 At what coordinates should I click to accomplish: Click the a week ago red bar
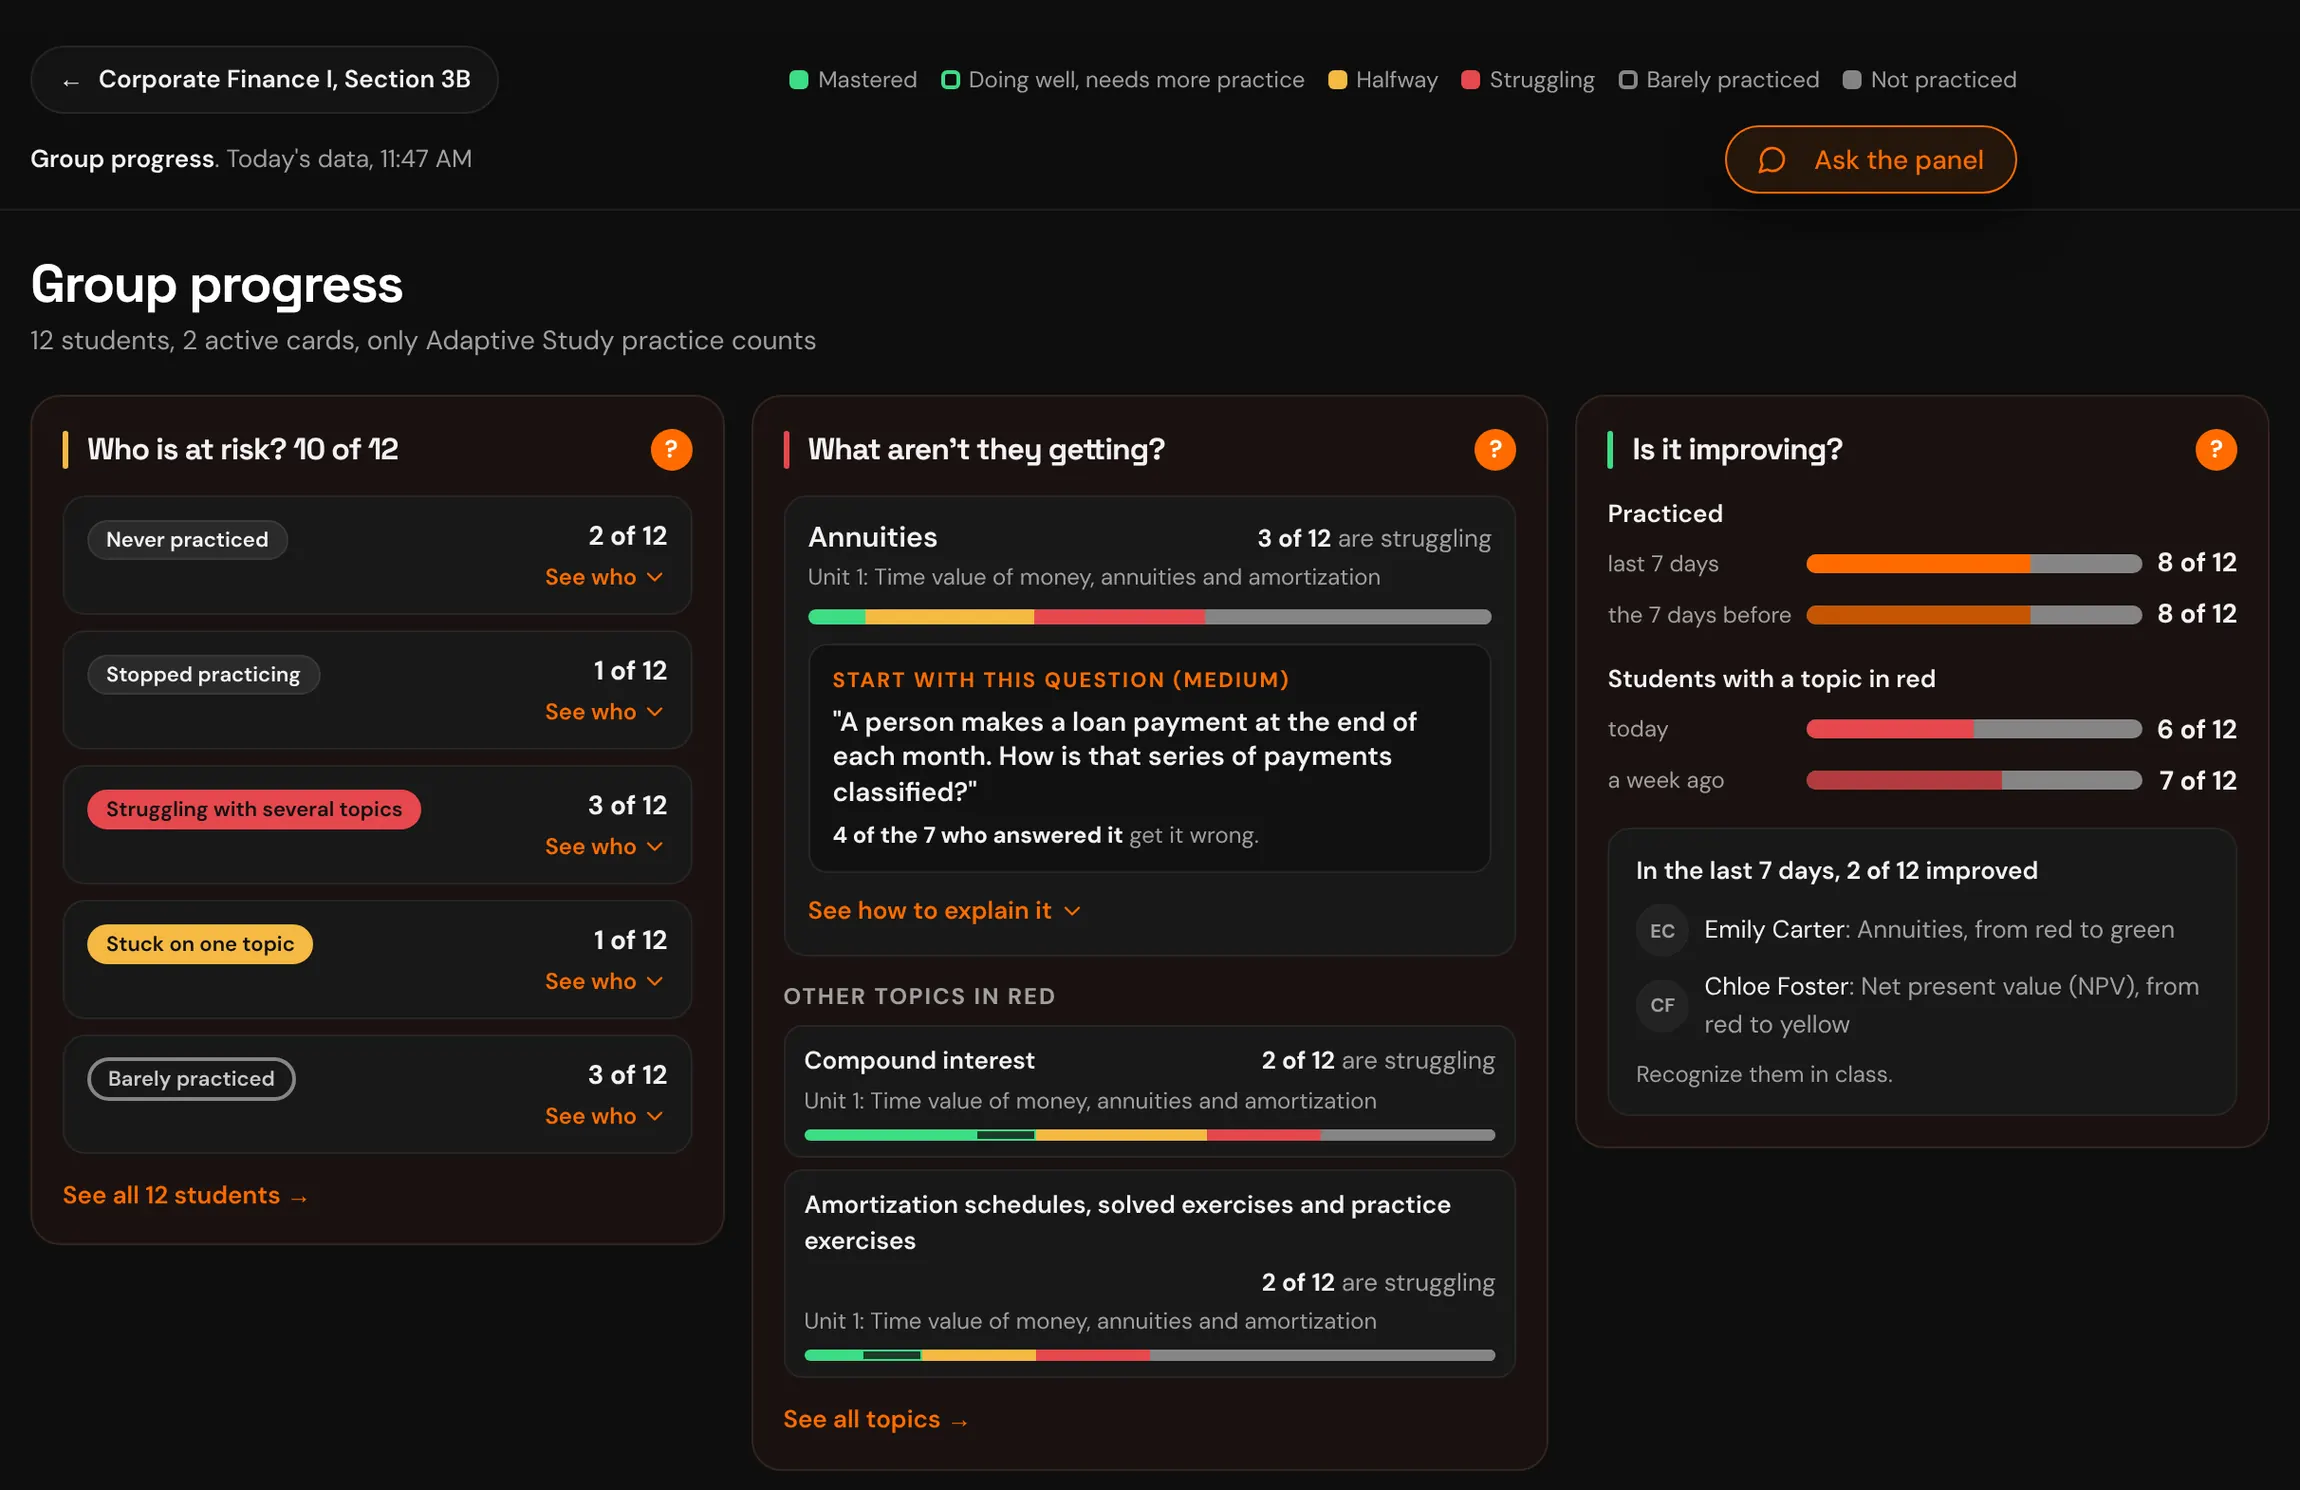point(1973,780)
